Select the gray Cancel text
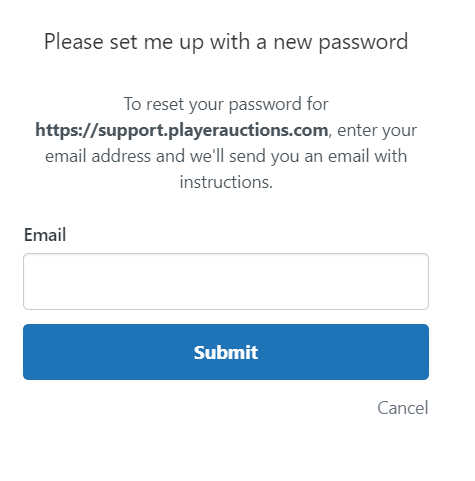The width and height of the screenshot is (475, 481). pyautogui.click(x=403, y=408)
